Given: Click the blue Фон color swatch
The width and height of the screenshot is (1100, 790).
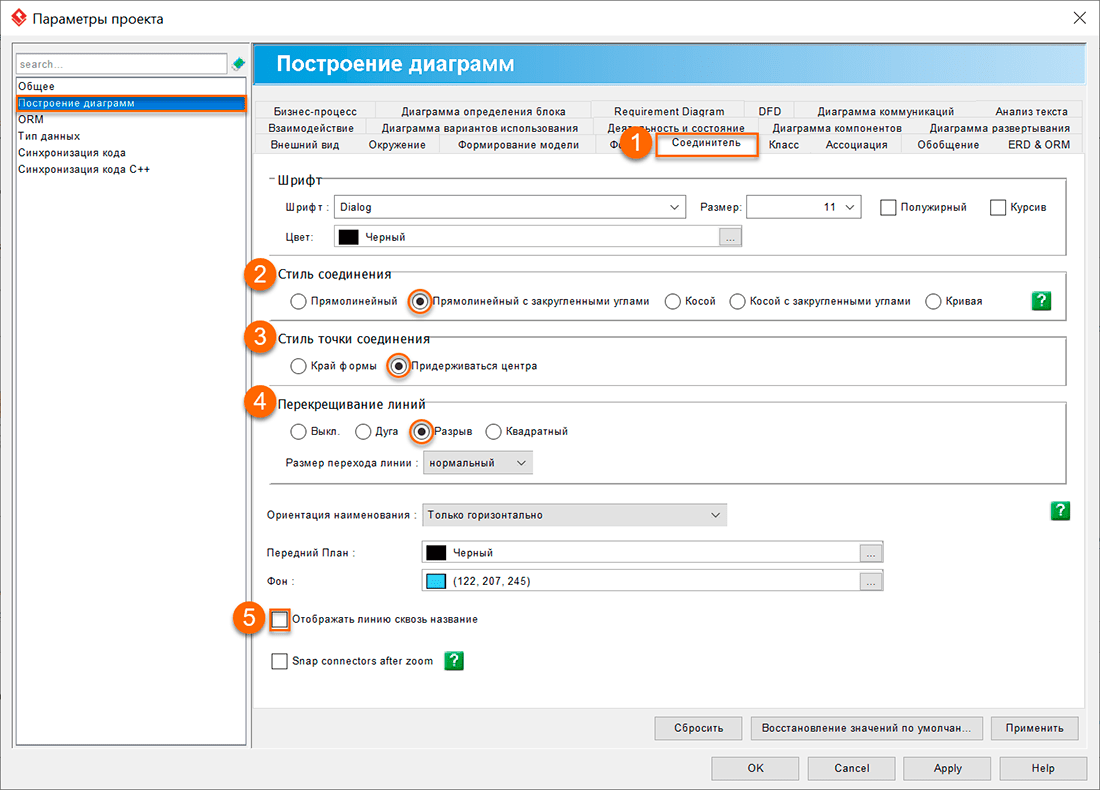Looking at the screenshot, I should 436,582.
